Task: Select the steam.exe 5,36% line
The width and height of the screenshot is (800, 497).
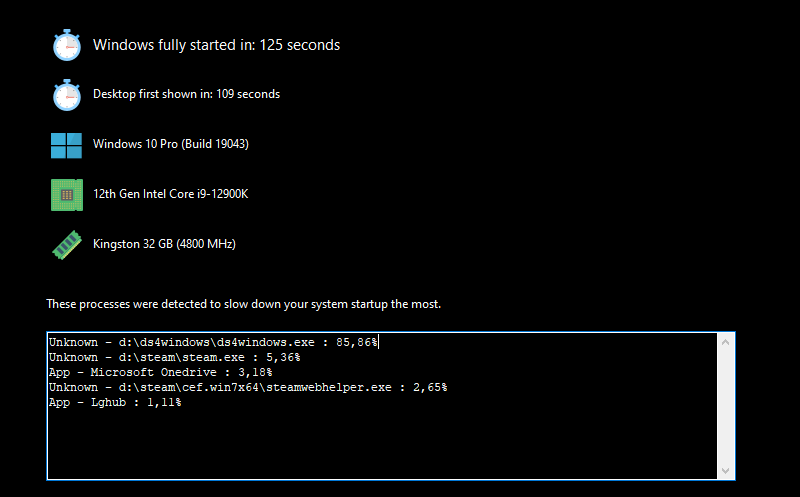Action: click(x=174, y=357)
